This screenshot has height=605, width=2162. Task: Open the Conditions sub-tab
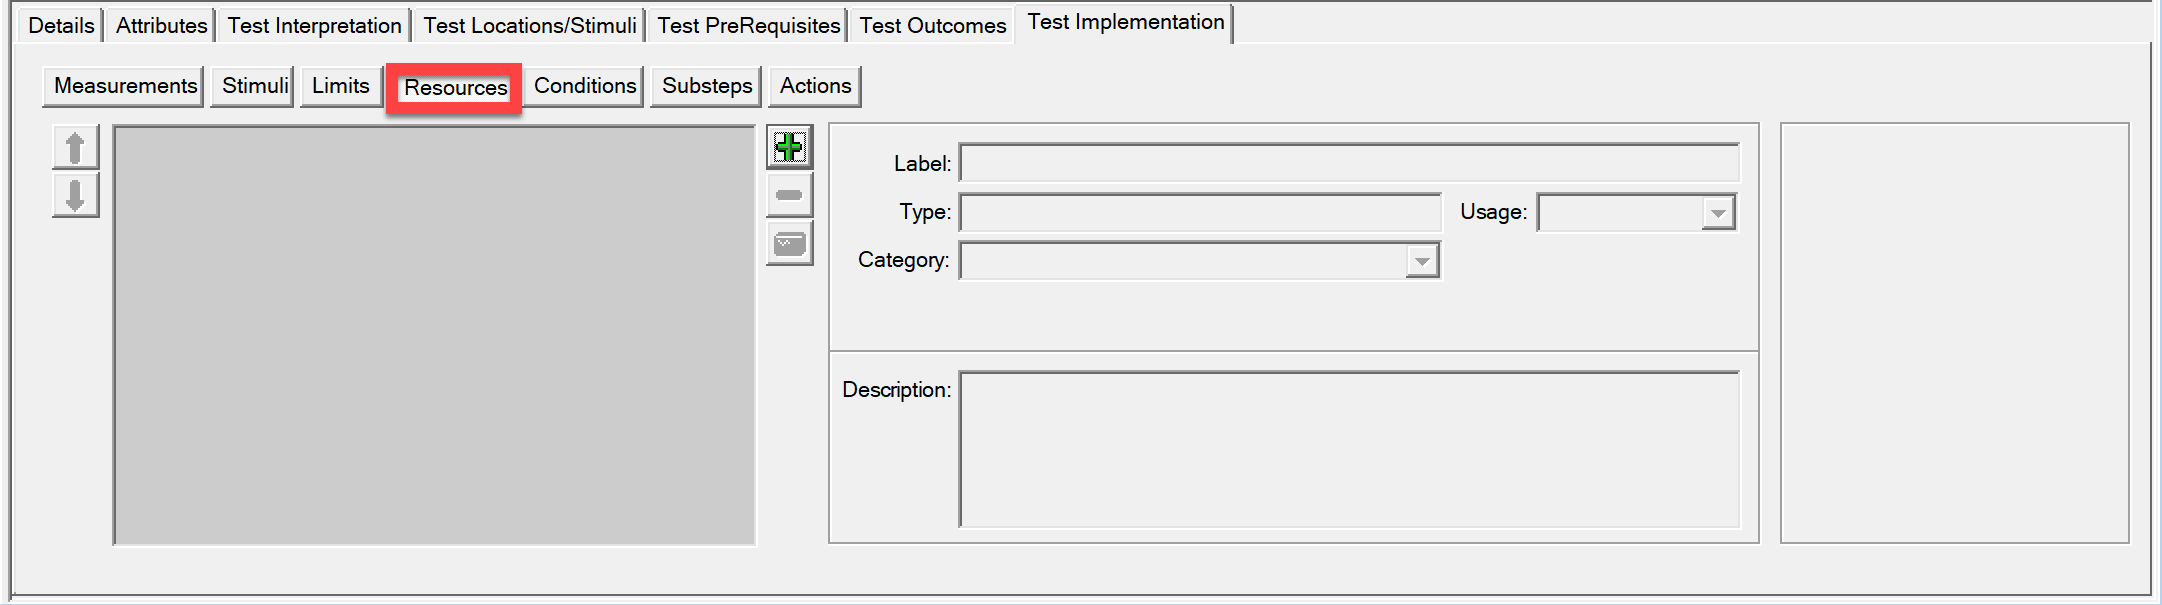tap(585, 86)
